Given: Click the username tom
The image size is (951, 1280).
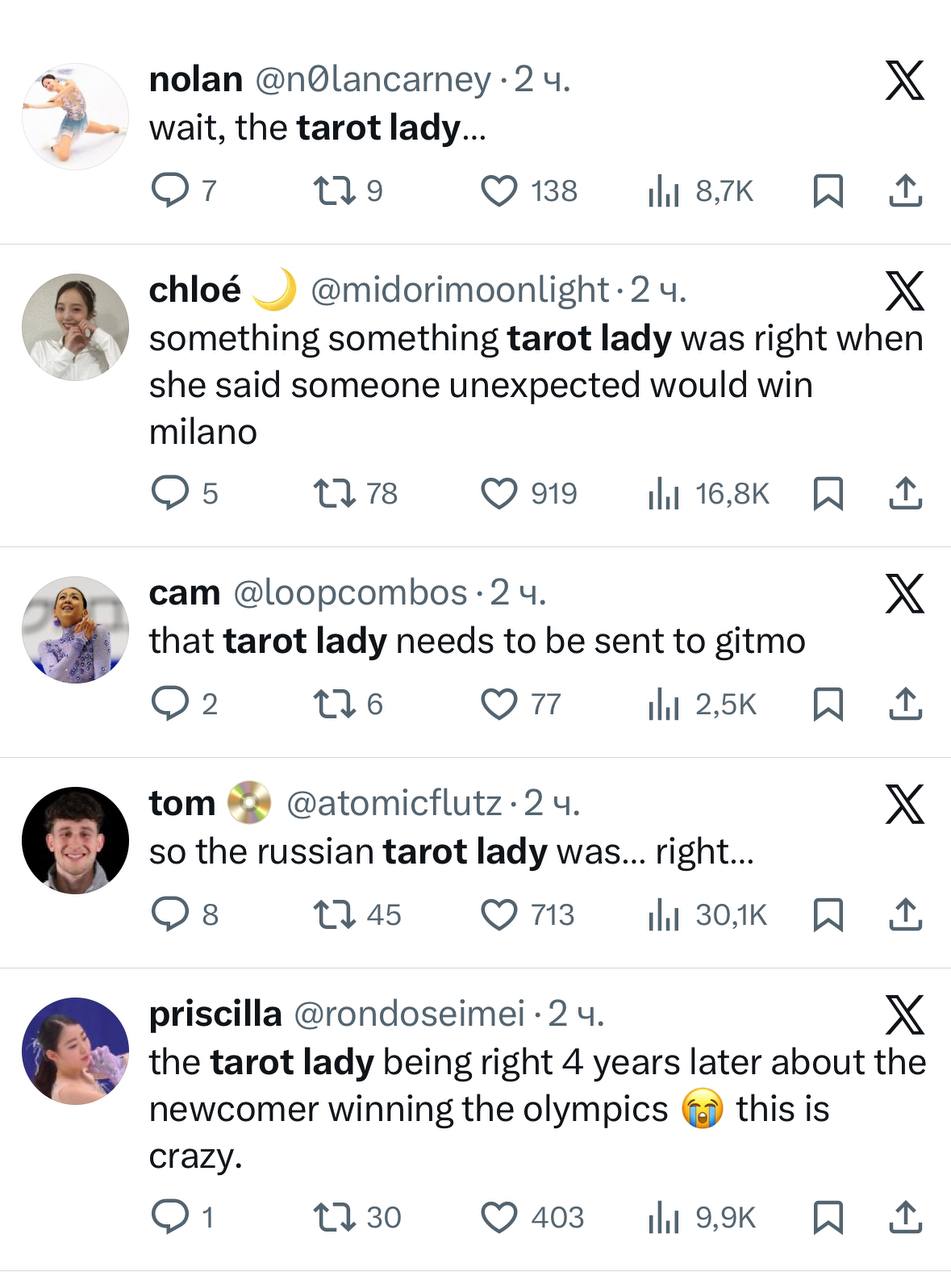Looking at the screenshot, I should click(182, 803).
